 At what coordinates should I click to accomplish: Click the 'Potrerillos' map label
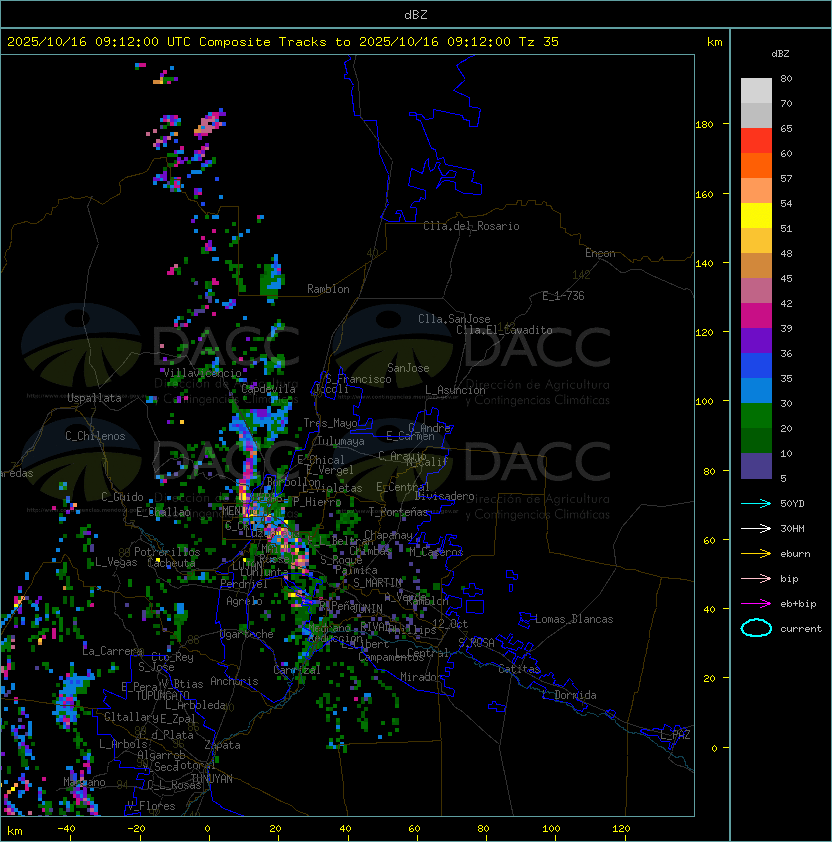[167, 552]
